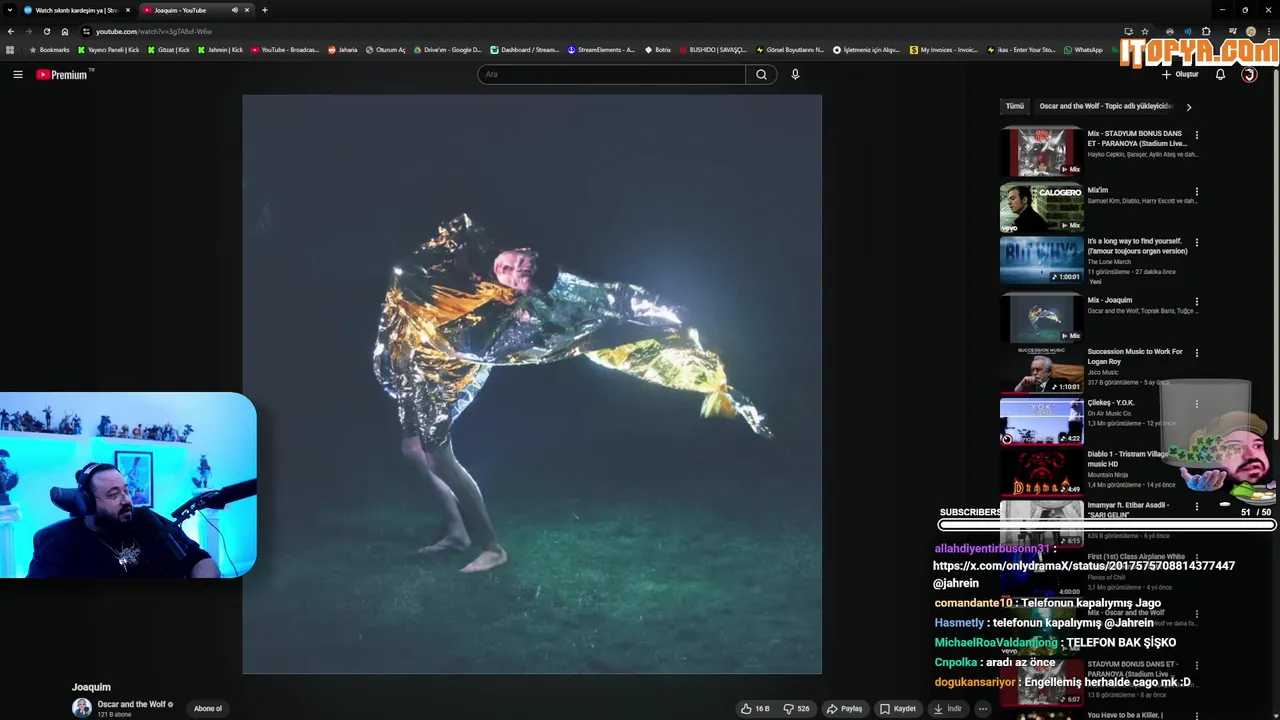Select the Tümü filter chip
Image resolution: width=1280 pixels, height=720 pixels.
pos(1015,106)
